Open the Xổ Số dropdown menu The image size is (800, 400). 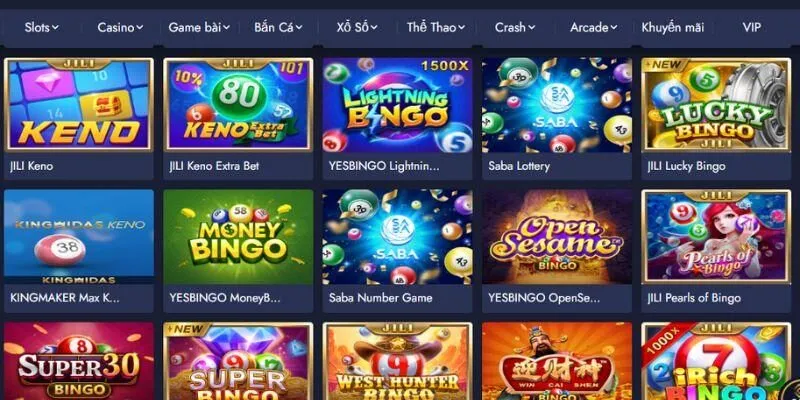click(x=357, y=28)
